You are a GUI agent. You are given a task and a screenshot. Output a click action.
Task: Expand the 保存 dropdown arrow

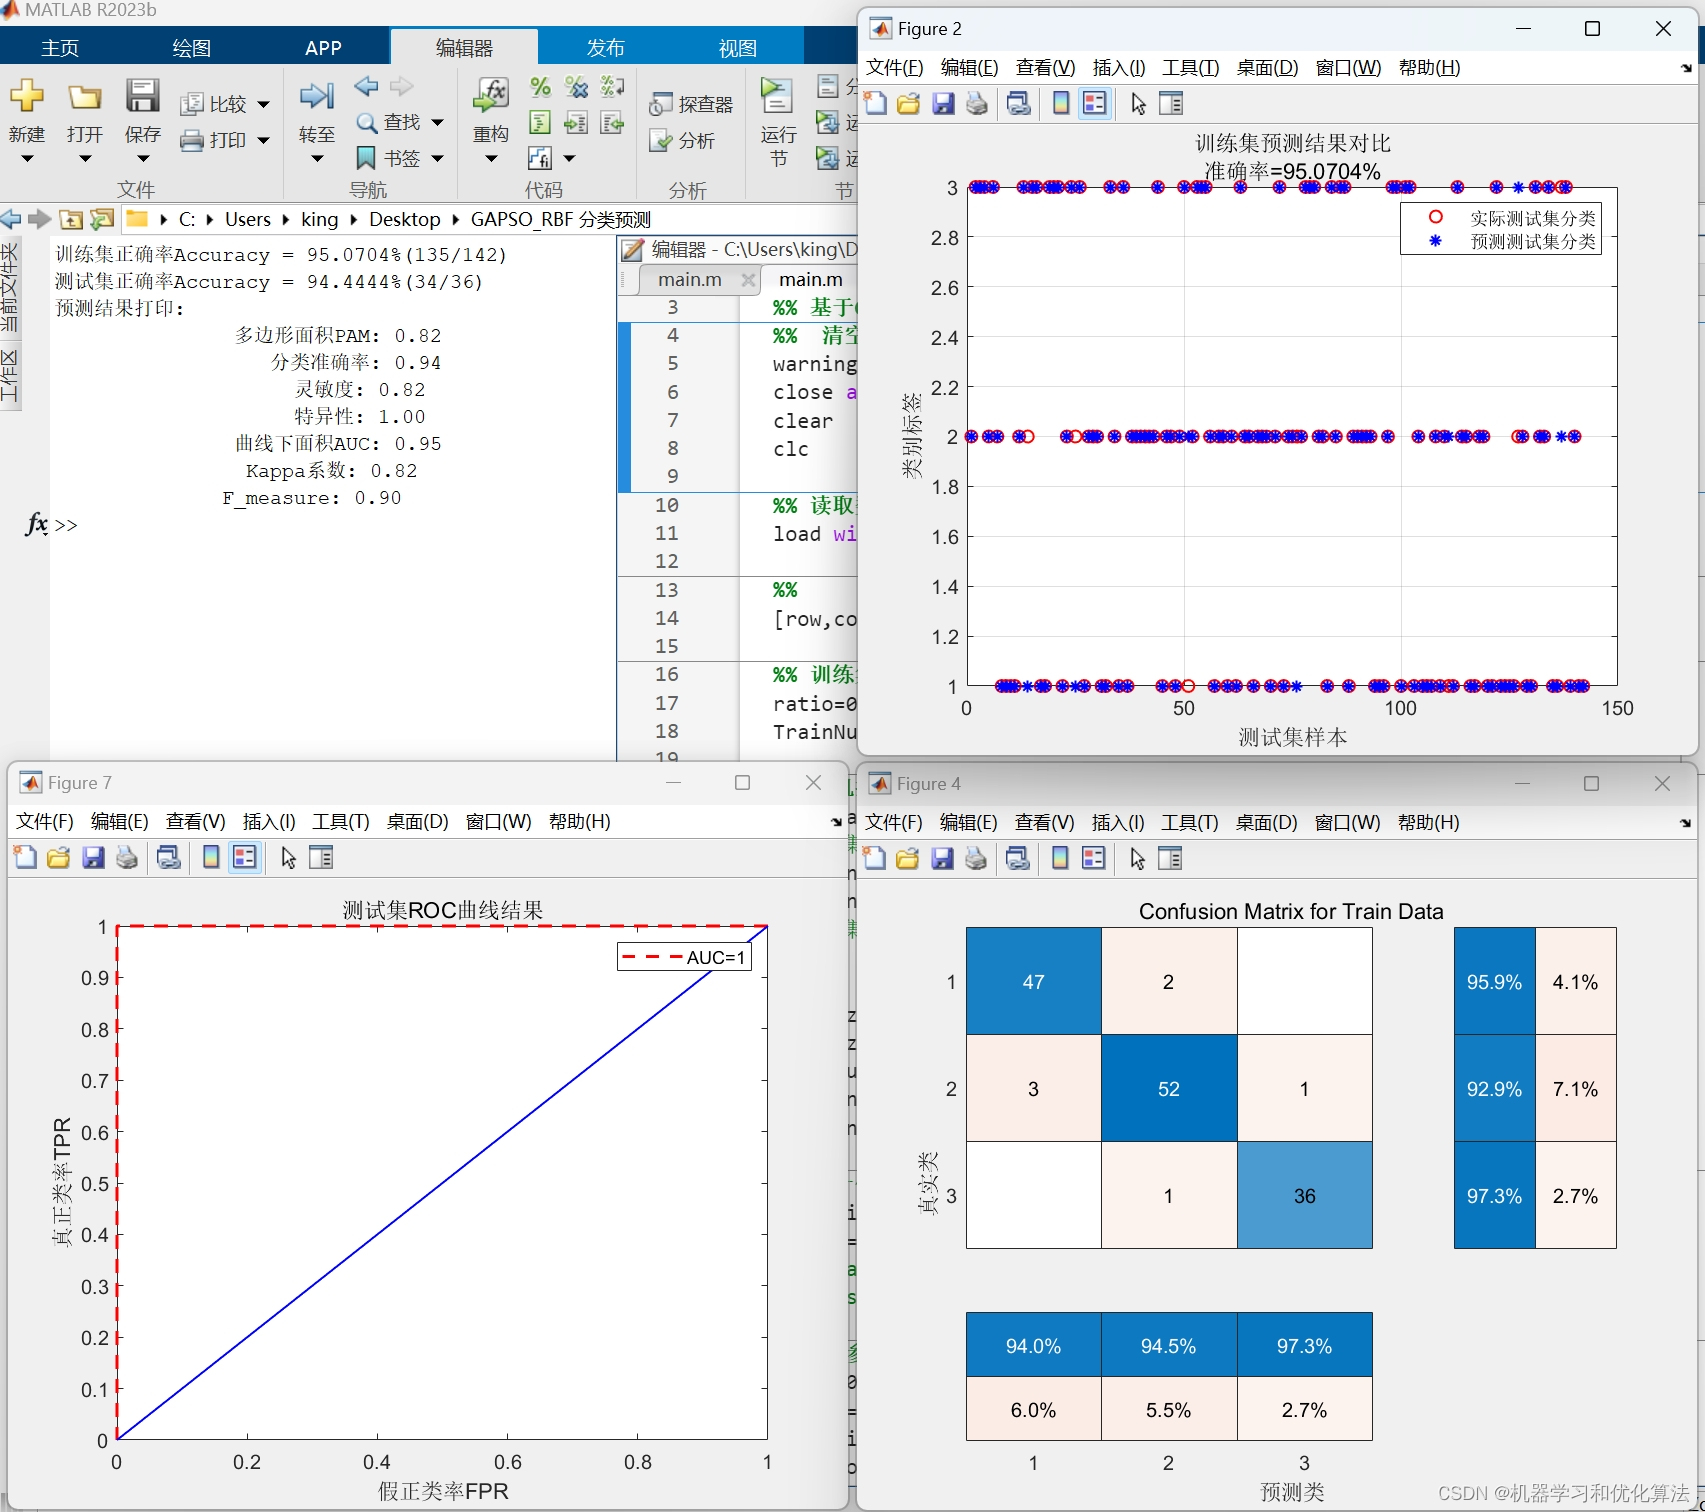(143, 158)
